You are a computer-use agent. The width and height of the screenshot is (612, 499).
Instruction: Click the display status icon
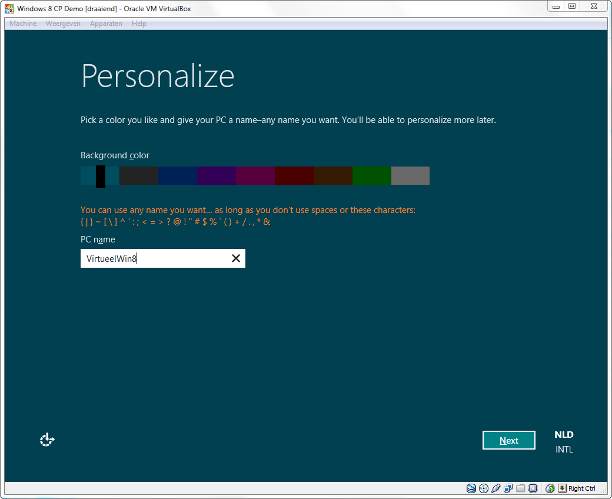pyautogui.click(x=533, y=488)
